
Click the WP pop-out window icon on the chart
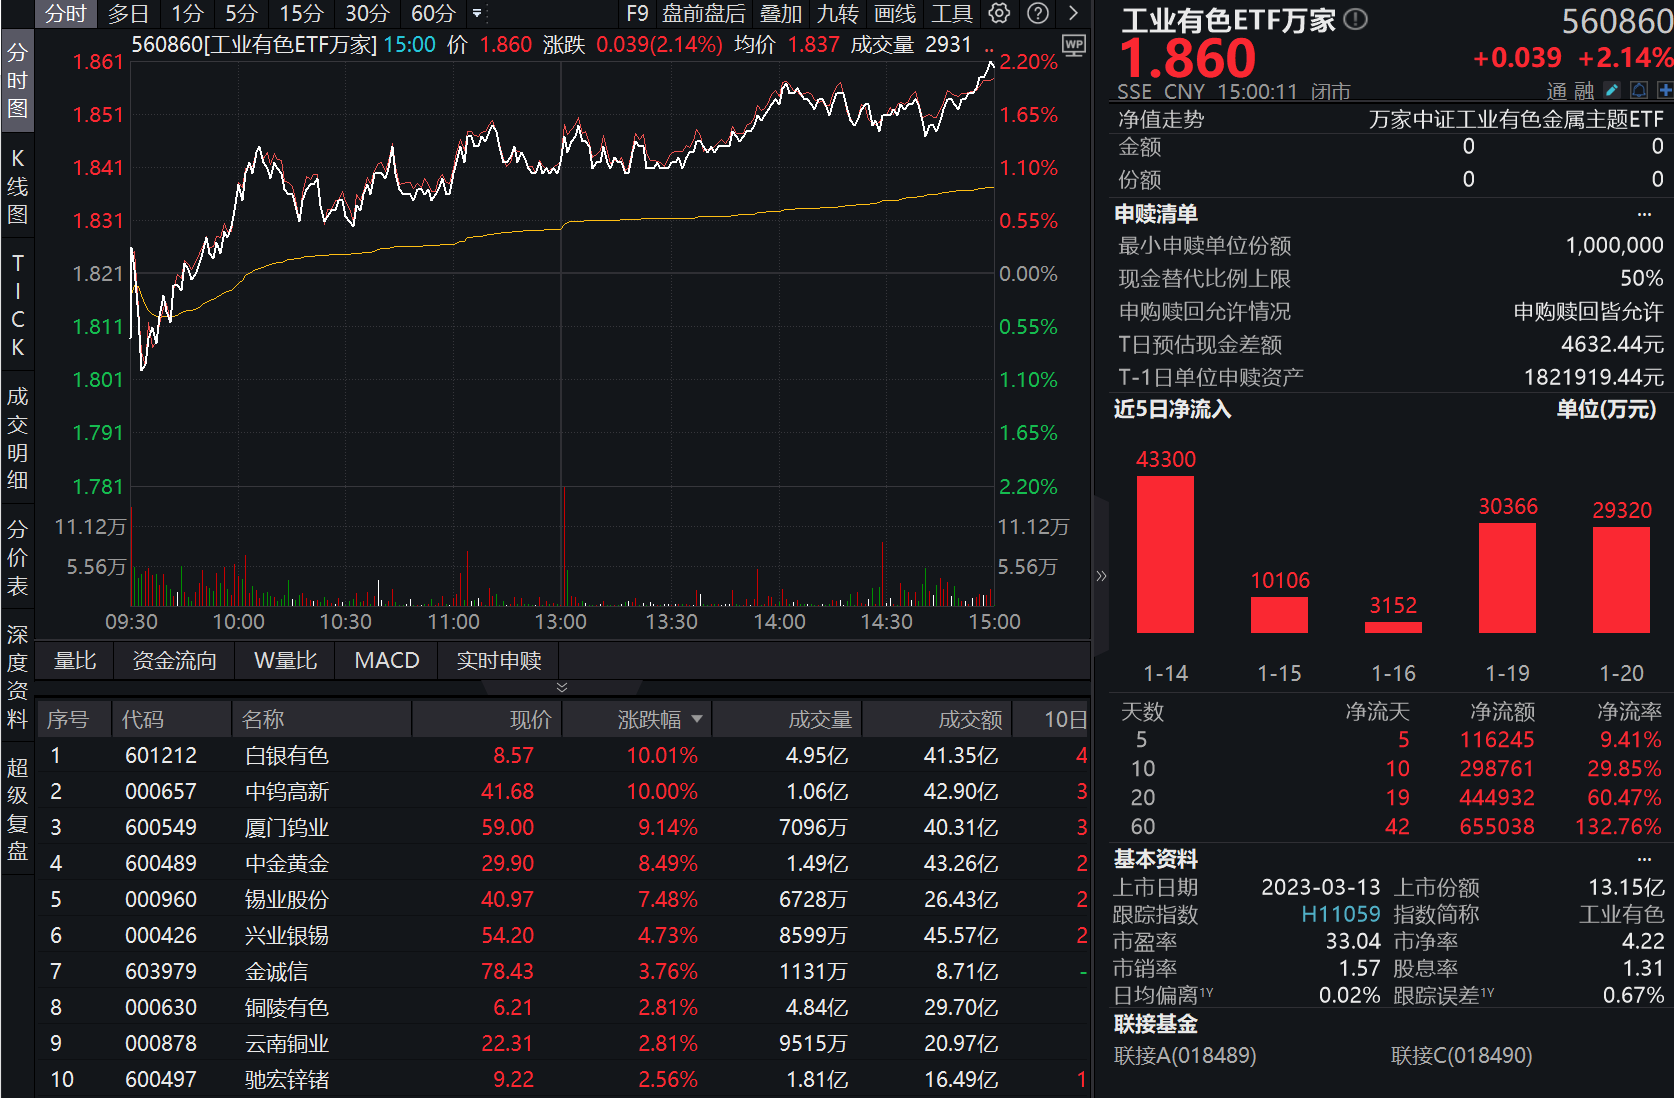[x=1074, y=46]
